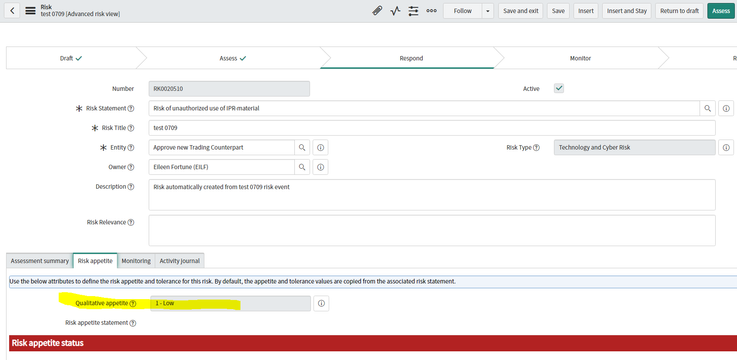Select the Risk appetite tab
The height and width of the screenshot is (360, 737).
pyautogui.click(x=95, y=261)
